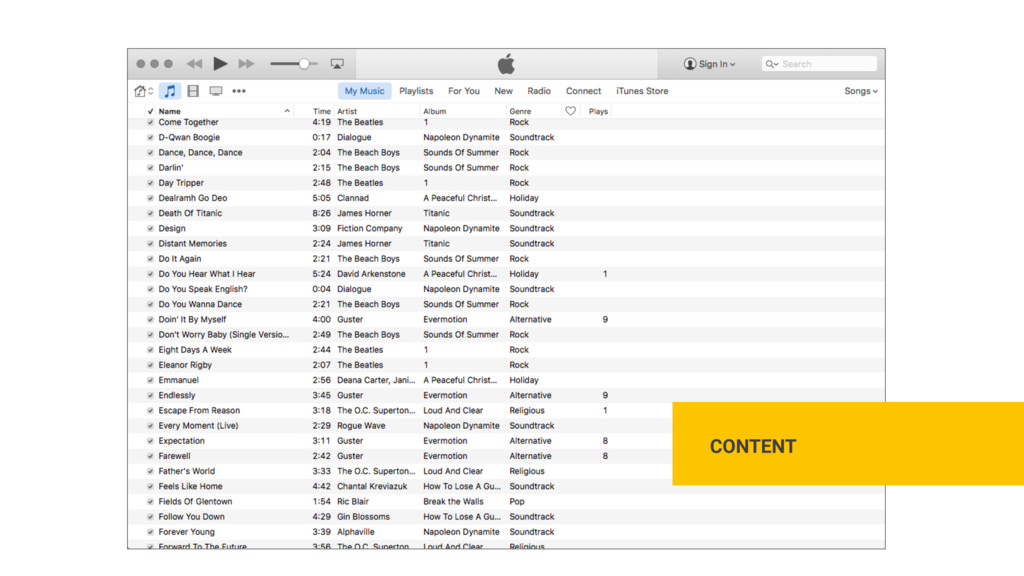The image size is (1024, 576).
Task: Start playback with the play button
Action: [x=220, y=63]
